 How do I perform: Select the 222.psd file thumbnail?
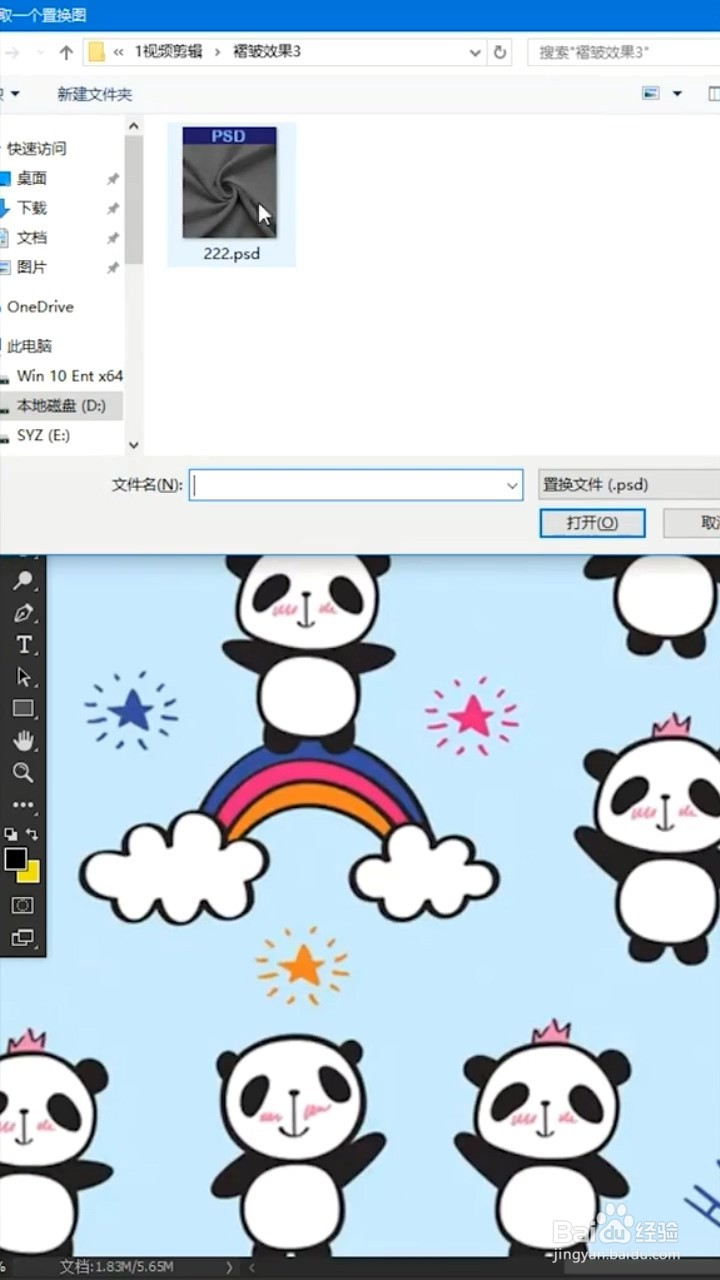pyautogui.click(x=230, y=182)
